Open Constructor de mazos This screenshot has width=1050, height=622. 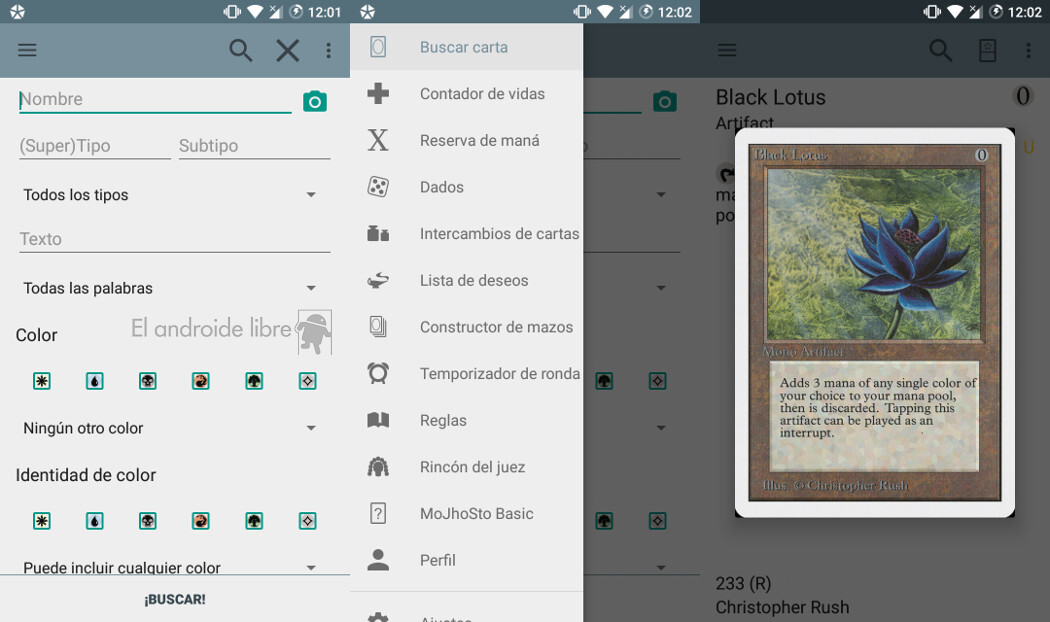pos(467,327)
